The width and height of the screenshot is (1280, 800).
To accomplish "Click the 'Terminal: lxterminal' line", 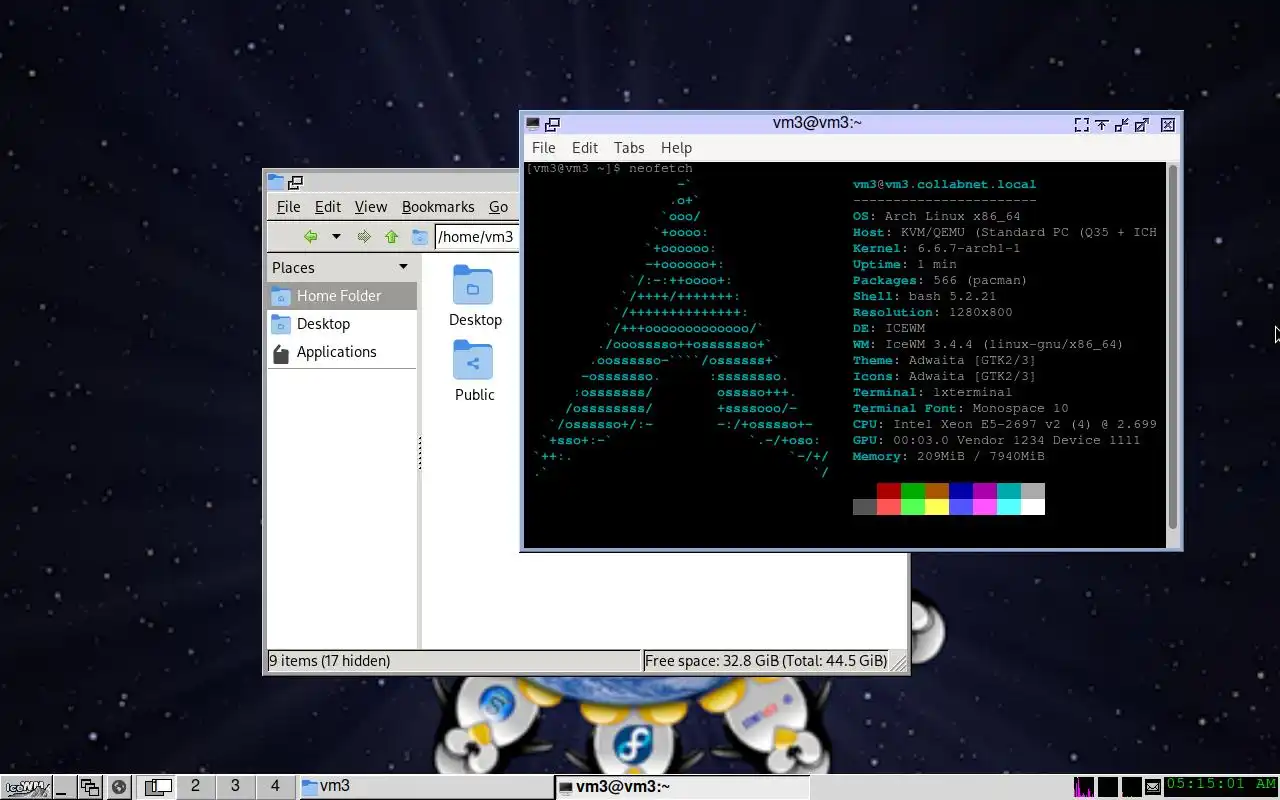I will [932, 392].
